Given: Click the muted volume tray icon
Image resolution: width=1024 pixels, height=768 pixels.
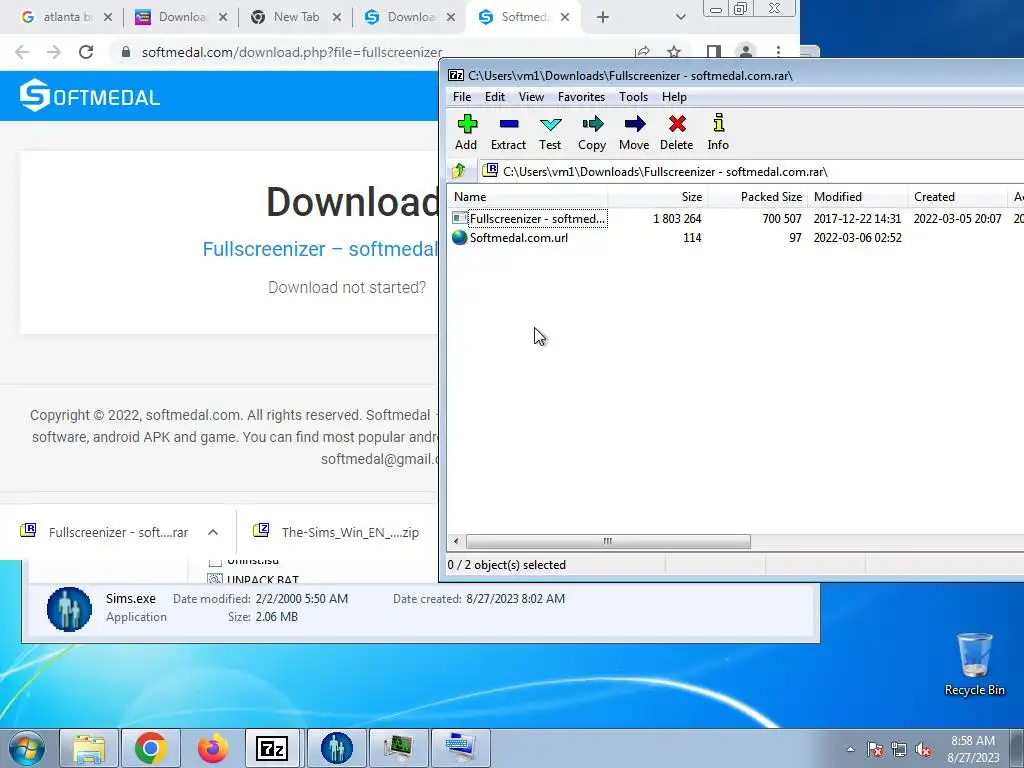Looking at the screenshot, I should (x=923, y=750).
